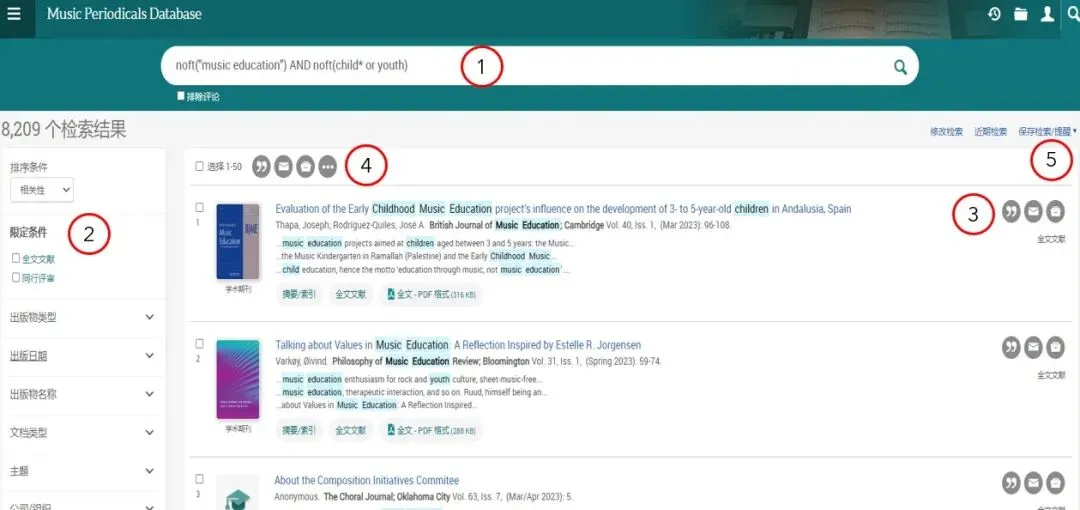Save selected items in results toolbar

305,167
